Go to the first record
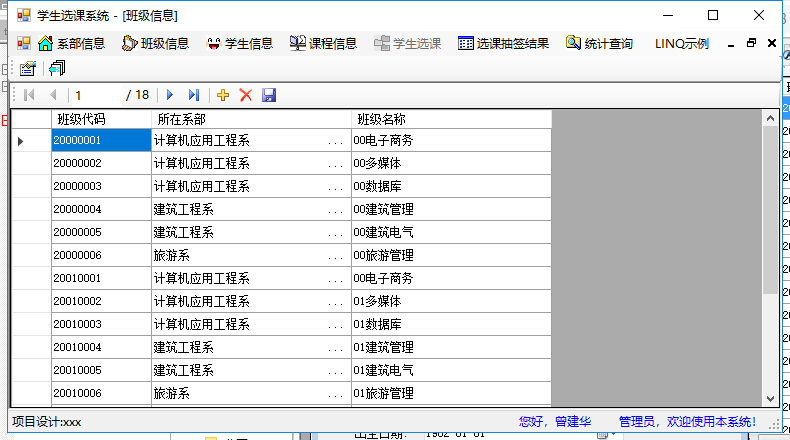 click(29, 95)
